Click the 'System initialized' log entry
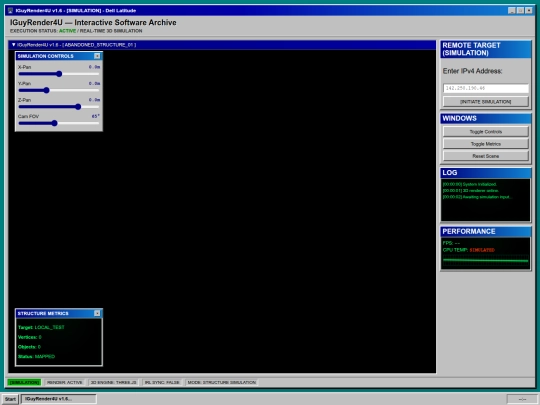 click(469, 184)
